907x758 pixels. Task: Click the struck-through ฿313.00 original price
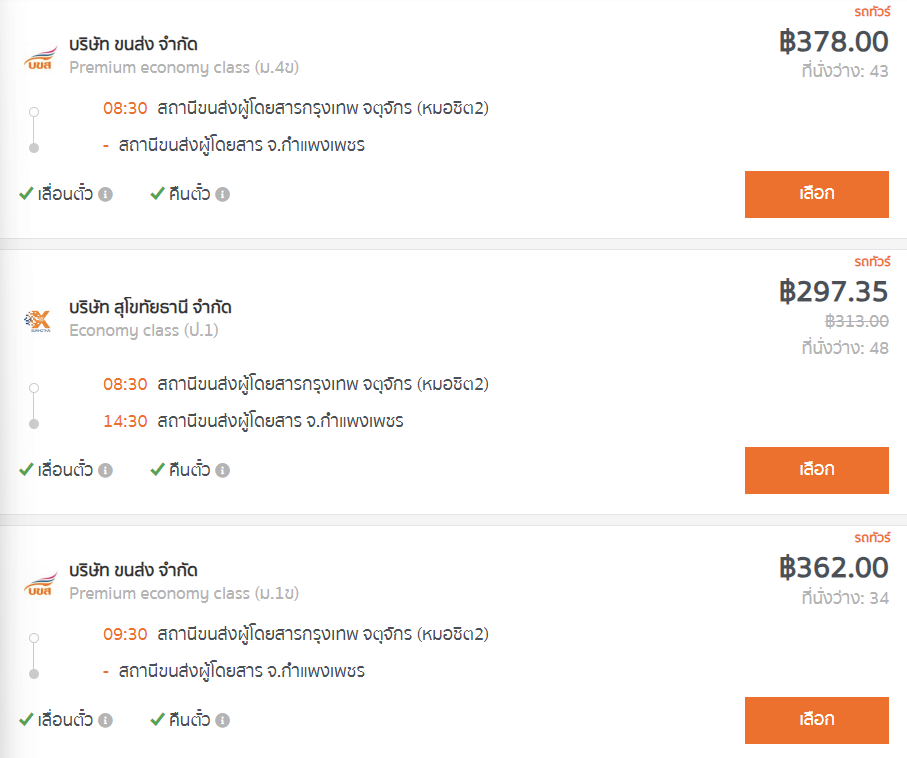click(x=857, y=321)
